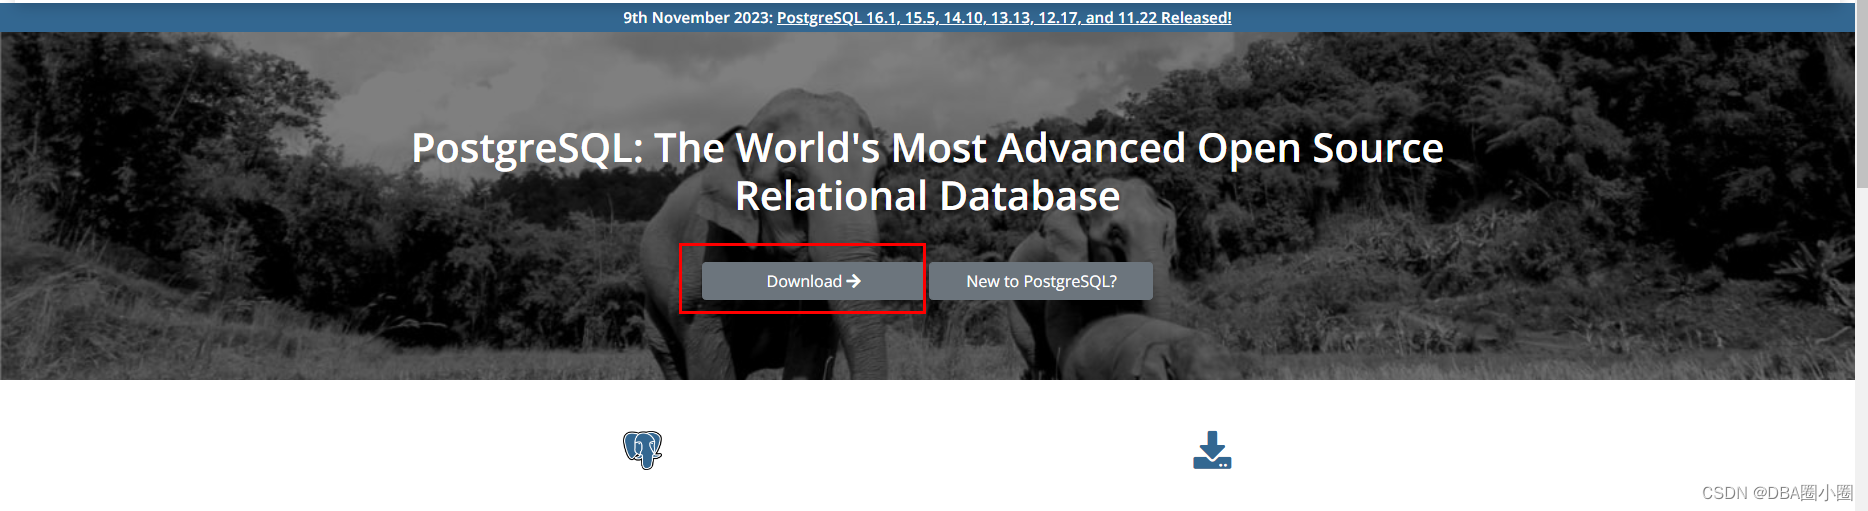Click the blue download tray icon

pos(1212,450)
